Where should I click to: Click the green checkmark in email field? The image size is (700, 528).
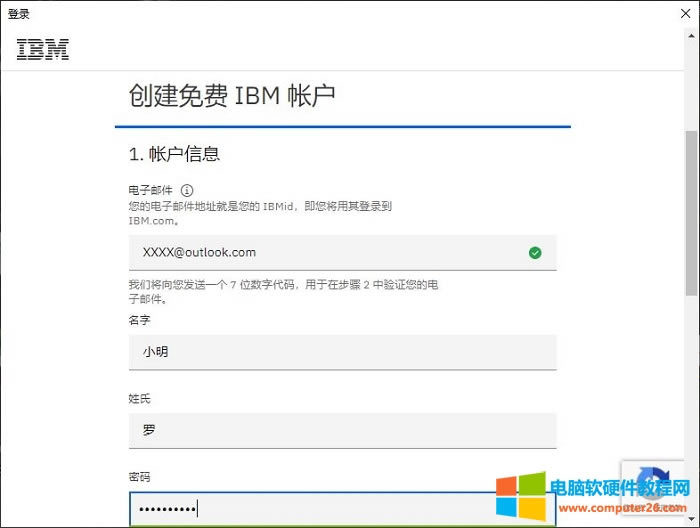click(x=535, y=253)
